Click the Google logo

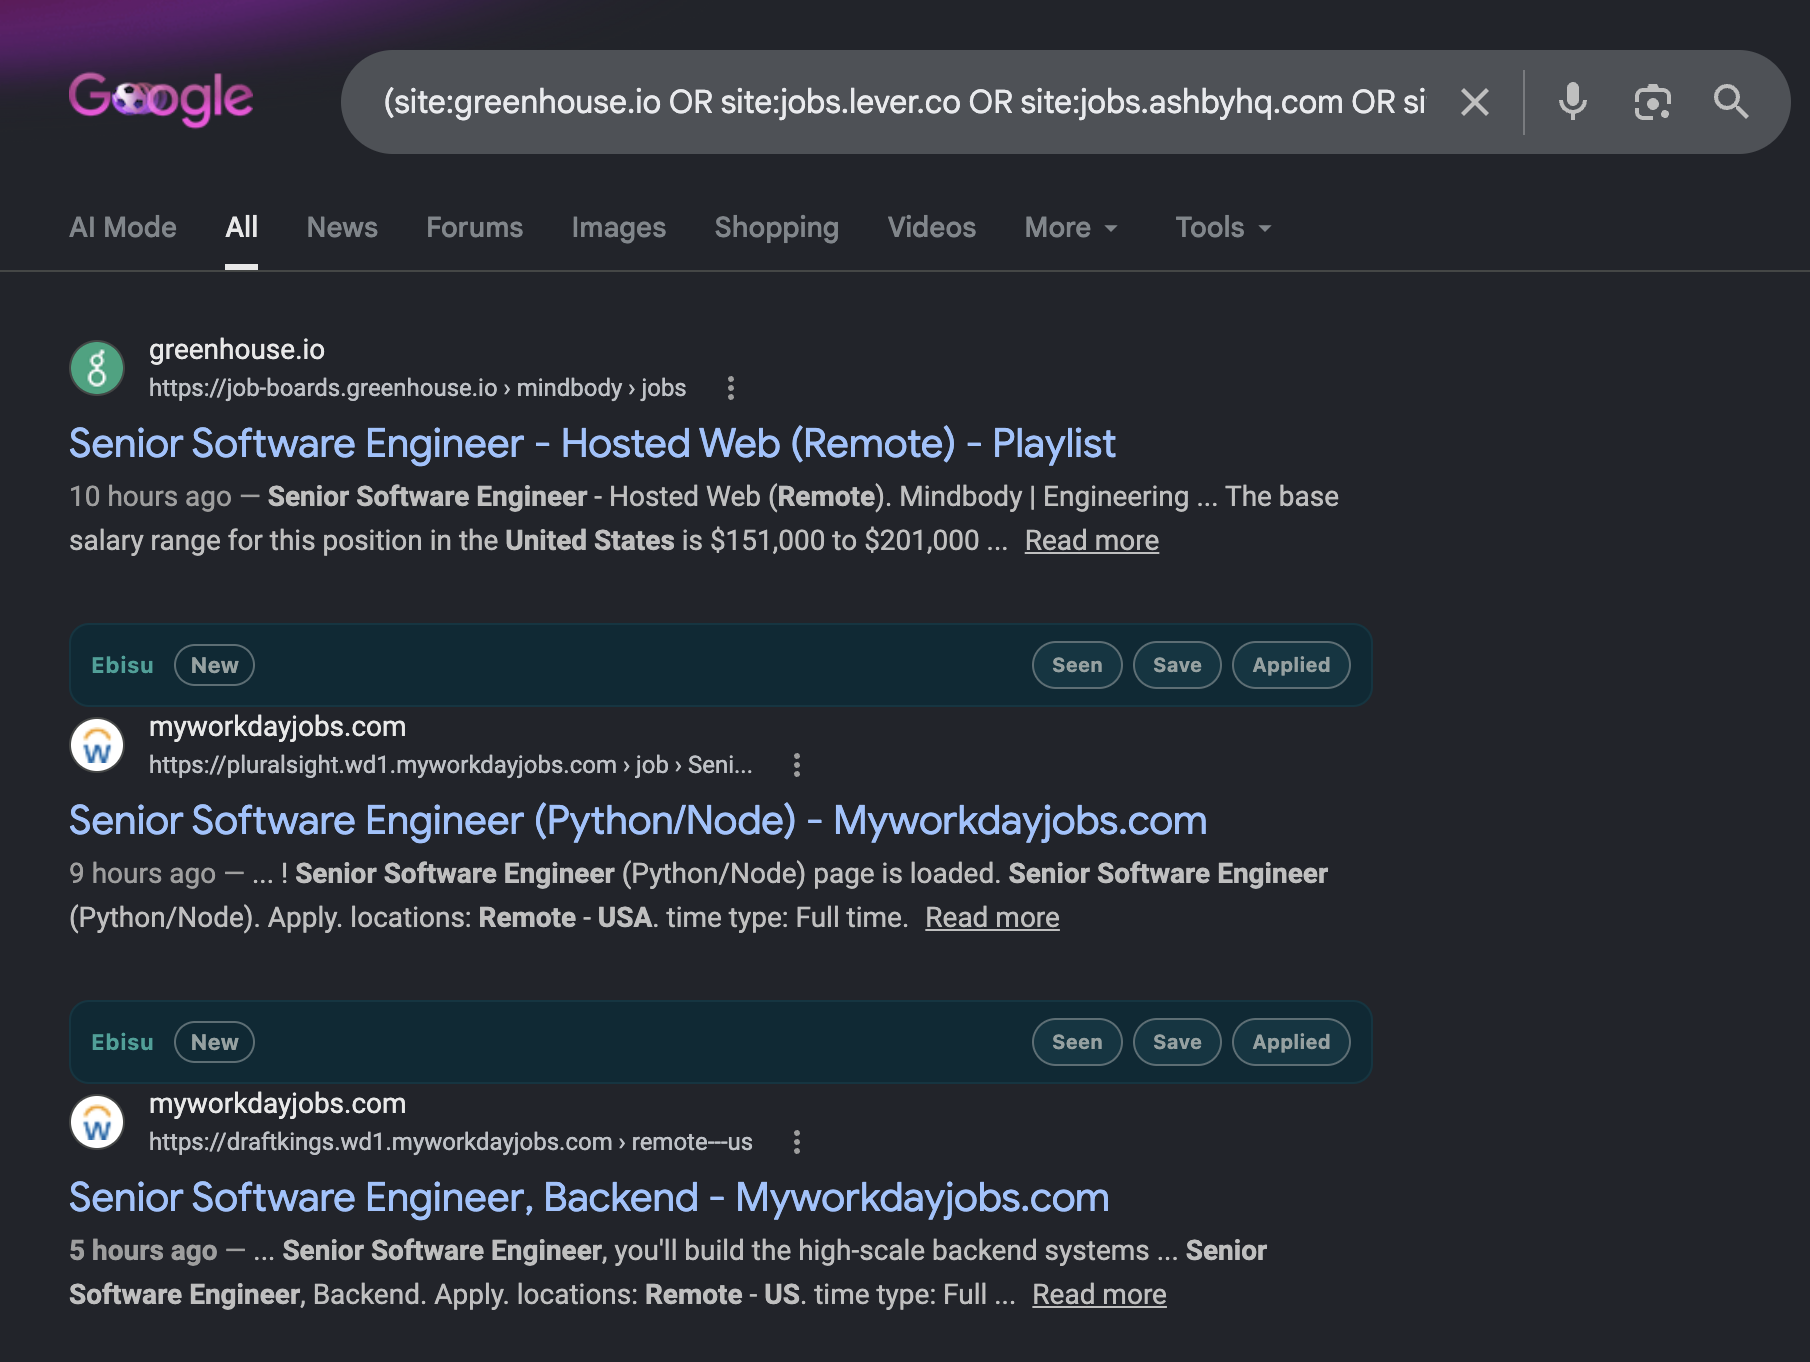pyautogui.click(x=161, y=99)
